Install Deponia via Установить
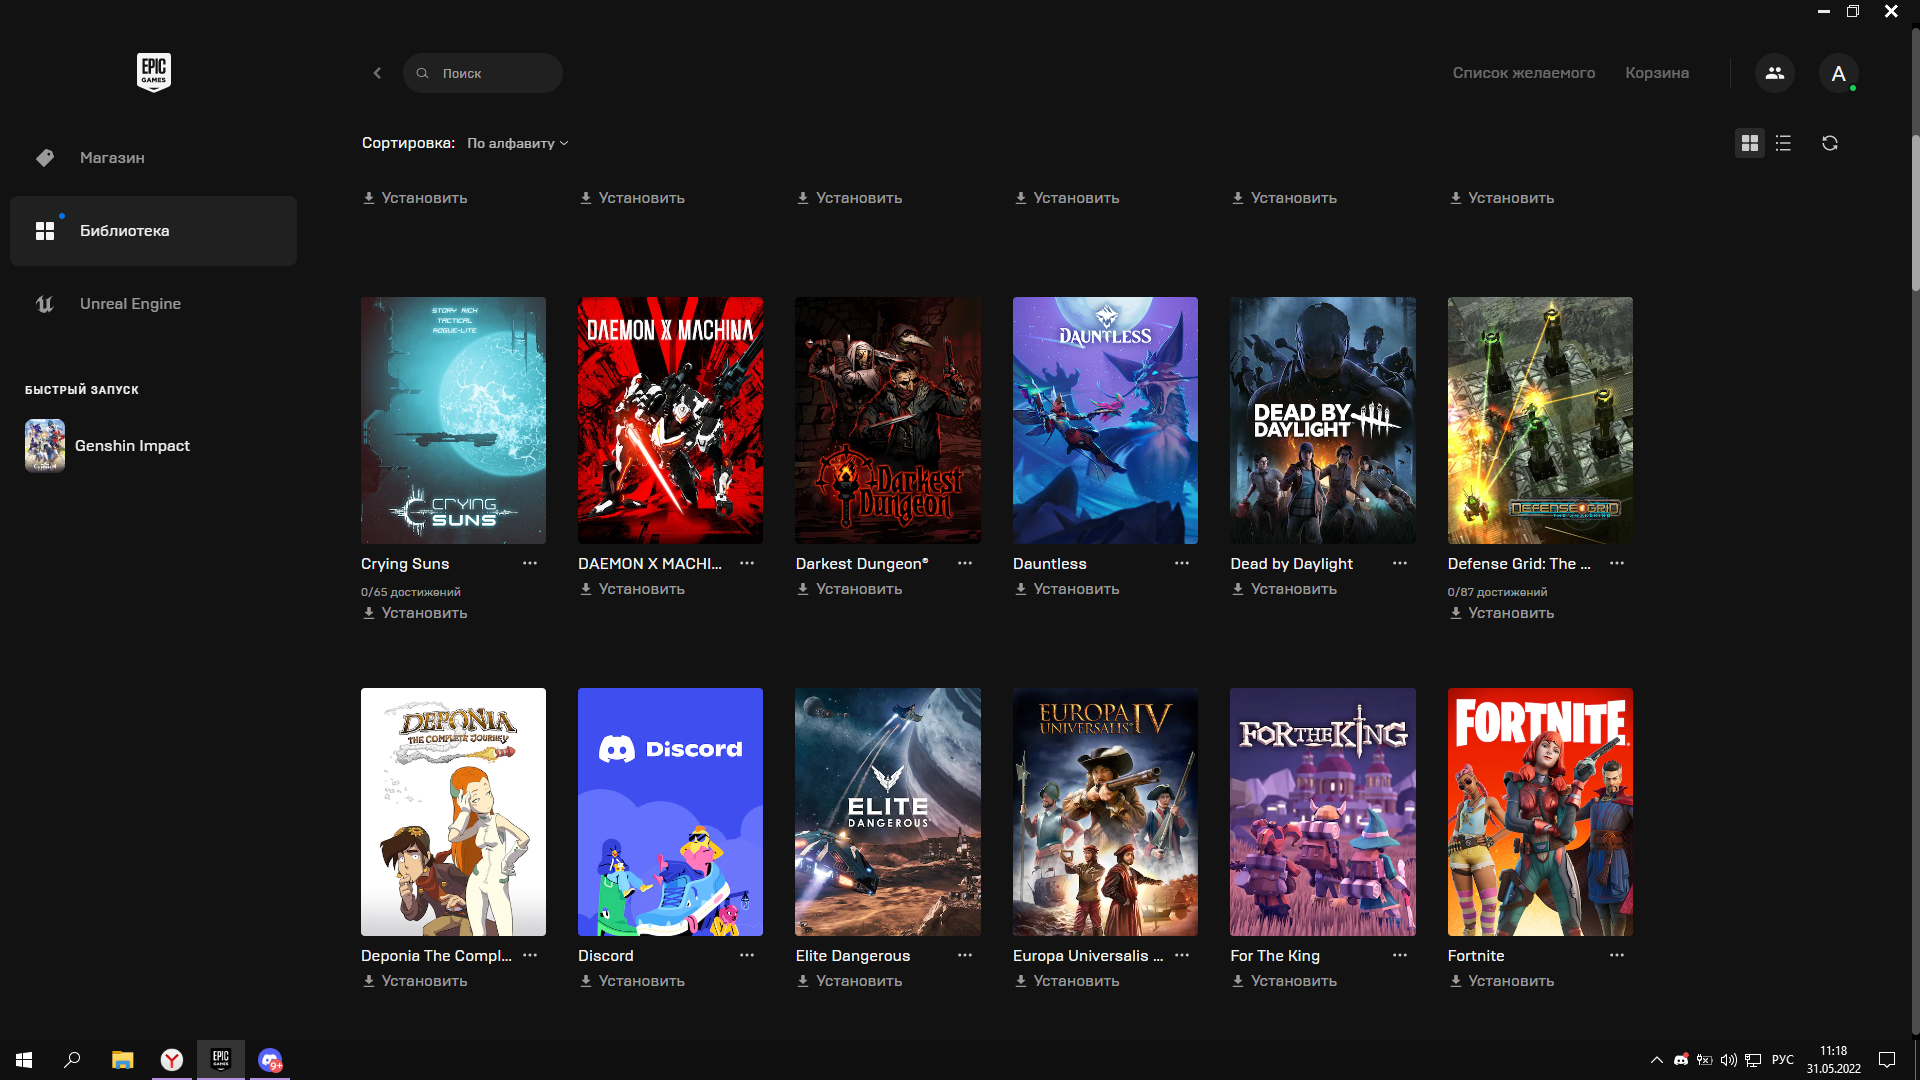Image resolution: width=1920 pixels, height=1080 pixels. tap(415, 981)
